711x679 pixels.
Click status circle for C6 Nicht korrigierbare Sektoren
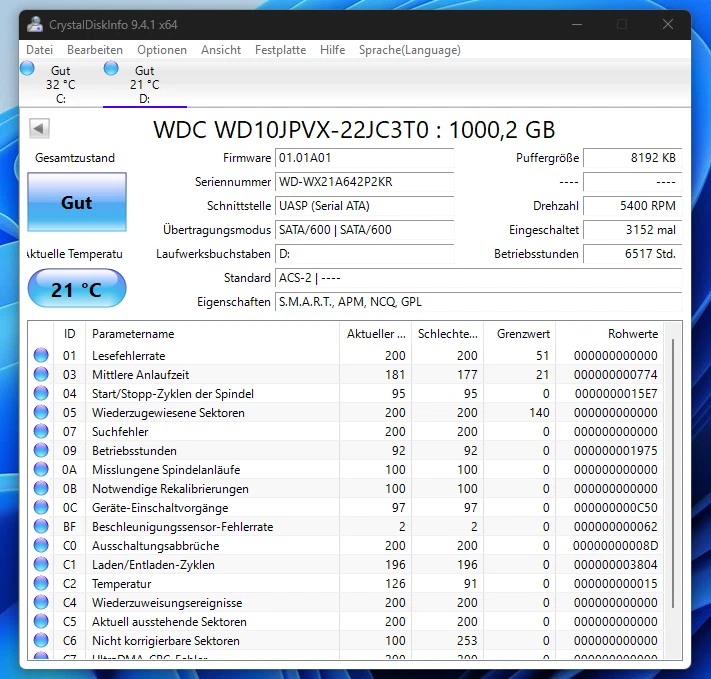click(41, 640)
